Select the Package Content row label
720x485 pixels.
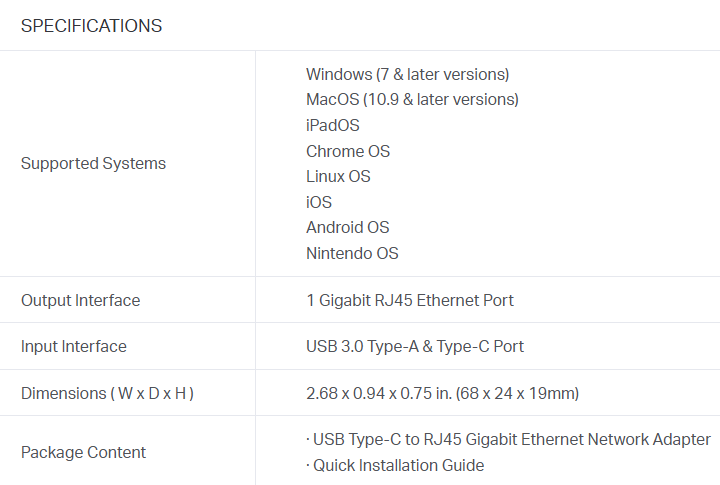[83, 452]
